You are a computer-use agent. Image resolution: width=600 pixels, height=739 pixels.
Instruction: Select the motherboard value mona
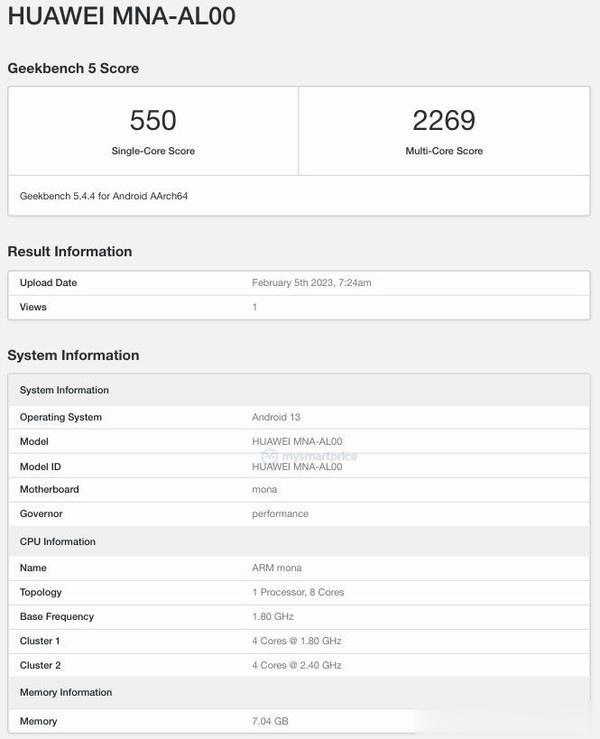[x=264, y=490]
